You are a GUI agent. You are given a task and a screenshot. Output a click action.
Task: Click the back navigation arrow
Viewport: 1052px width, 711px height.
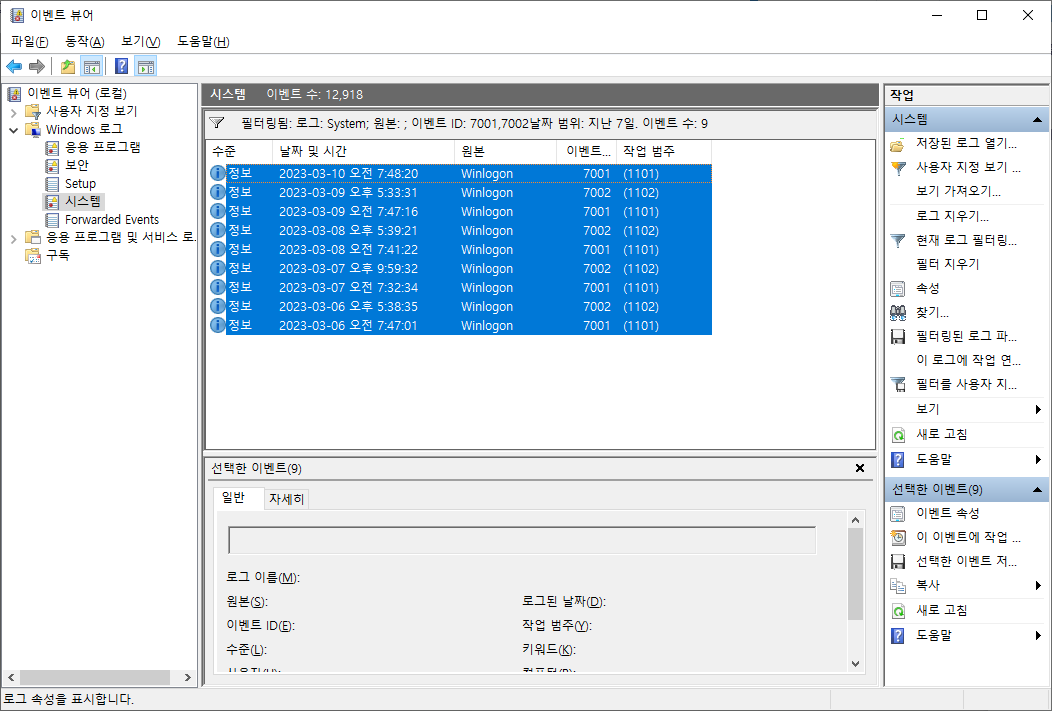click(14, 66)
